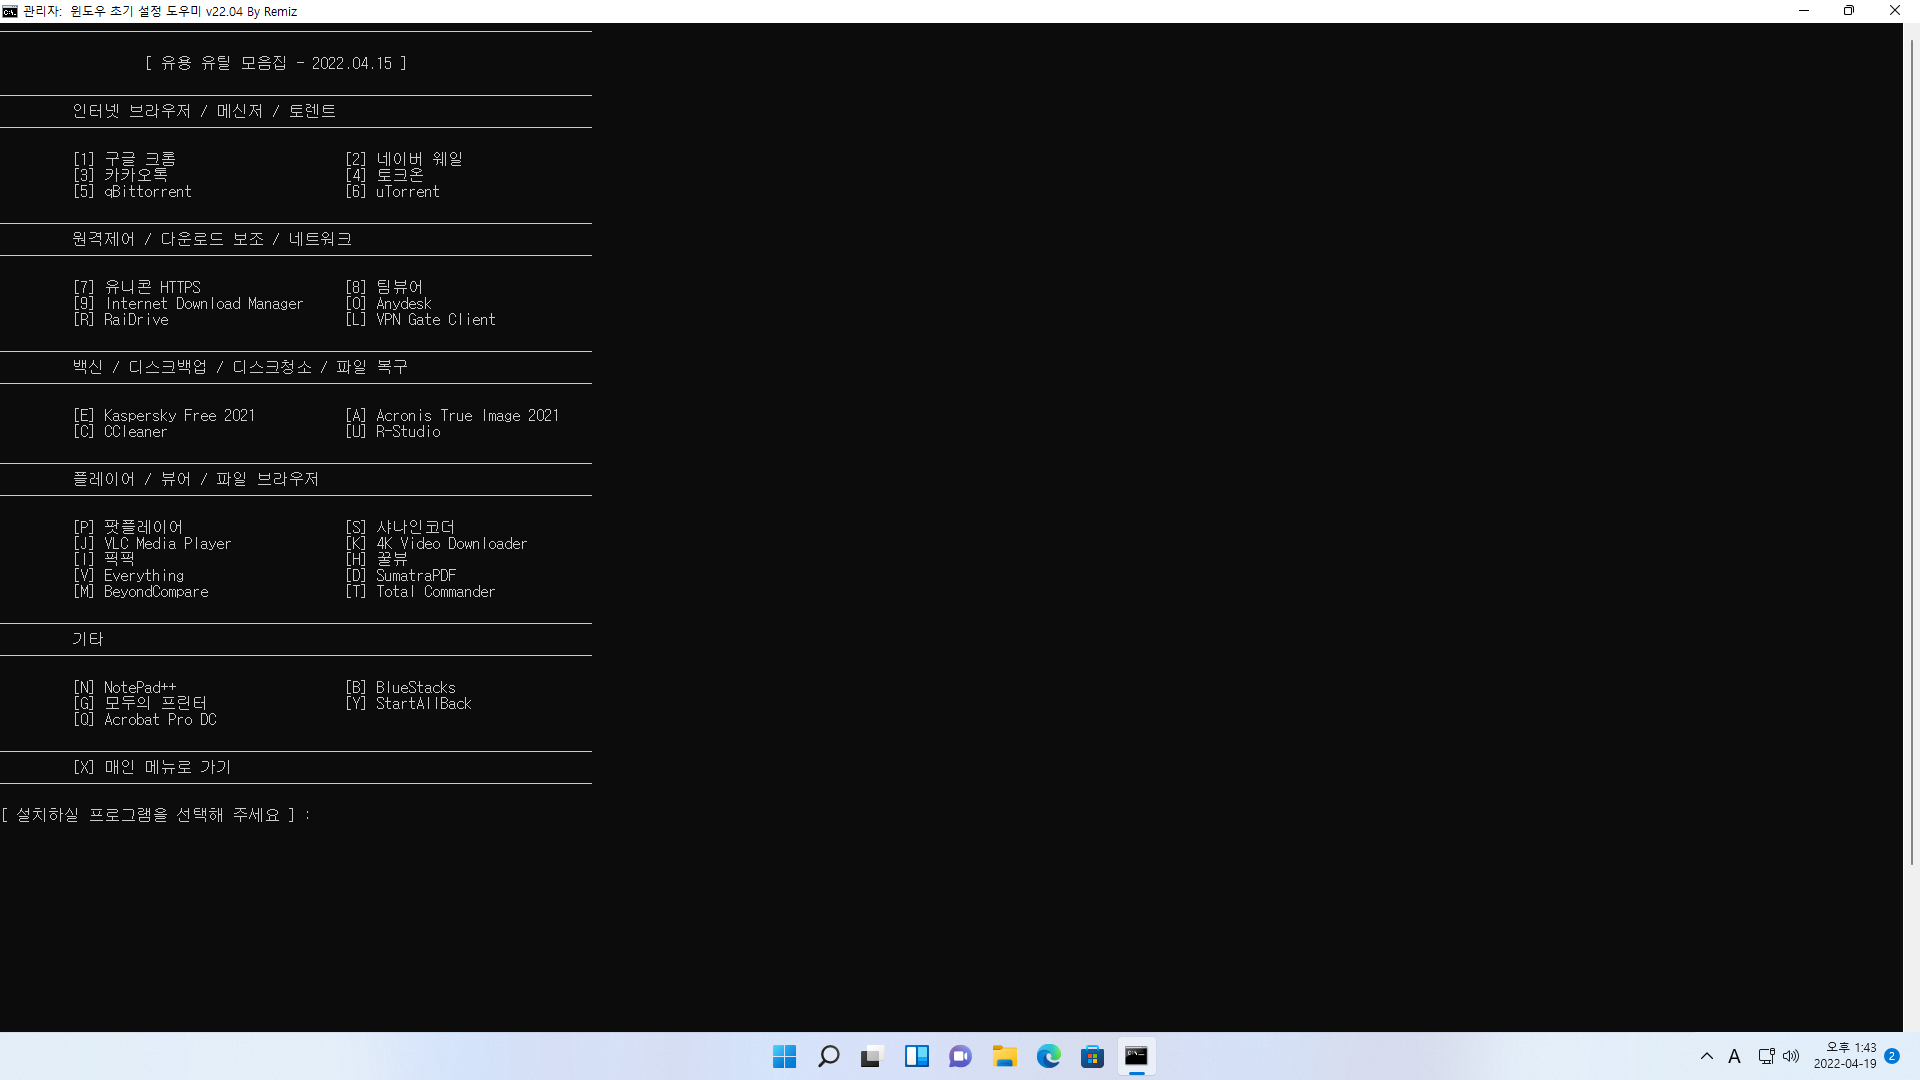Open notification badge showing 2

[x=1892, y=1056]
